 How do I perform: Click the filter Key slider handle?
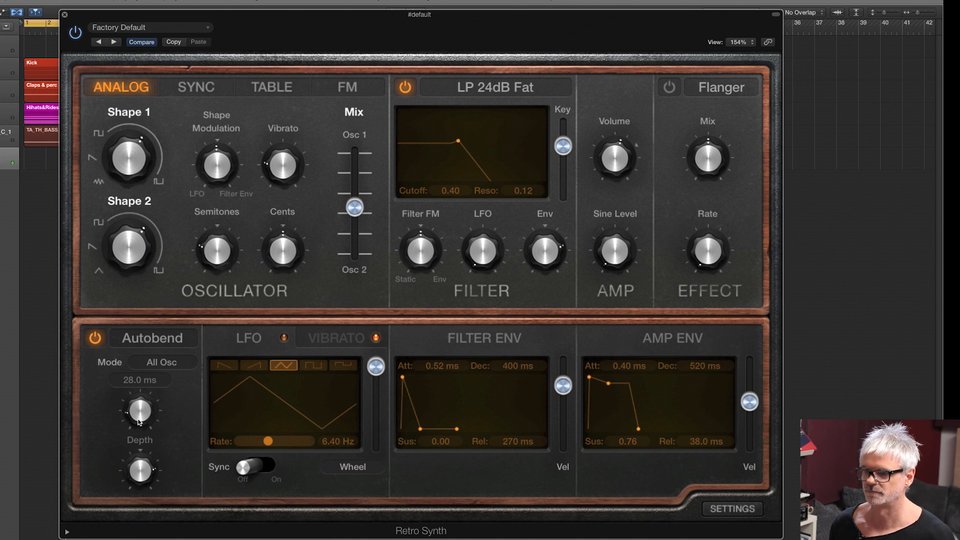tap(563, 146)
